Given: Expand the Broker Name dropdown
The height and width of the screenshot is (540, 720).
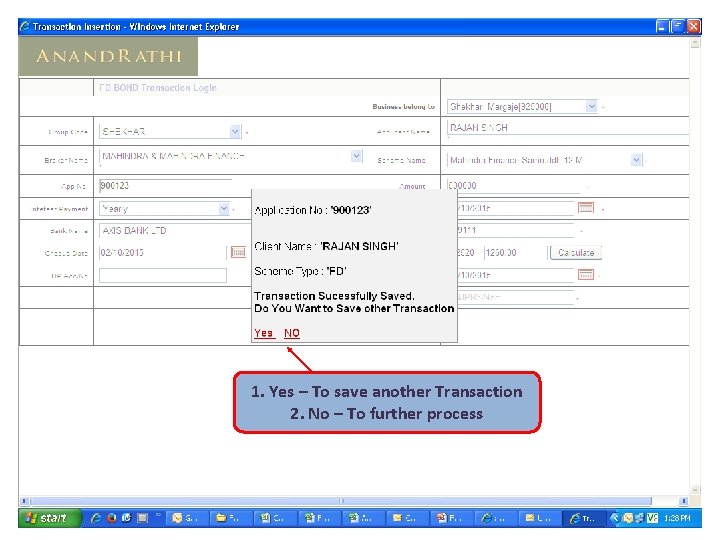Looking at the screenshot, I should [x=356, y=156].
